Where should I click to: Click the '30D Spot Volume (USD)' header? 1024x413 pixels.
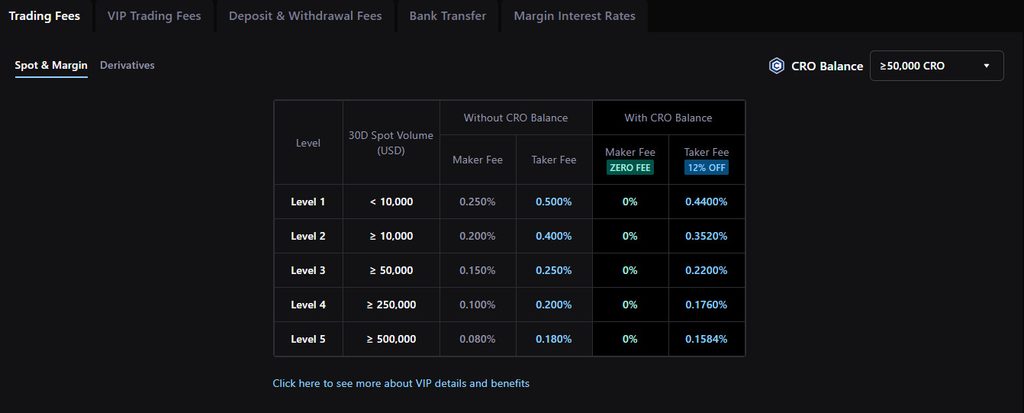[391, 143]
